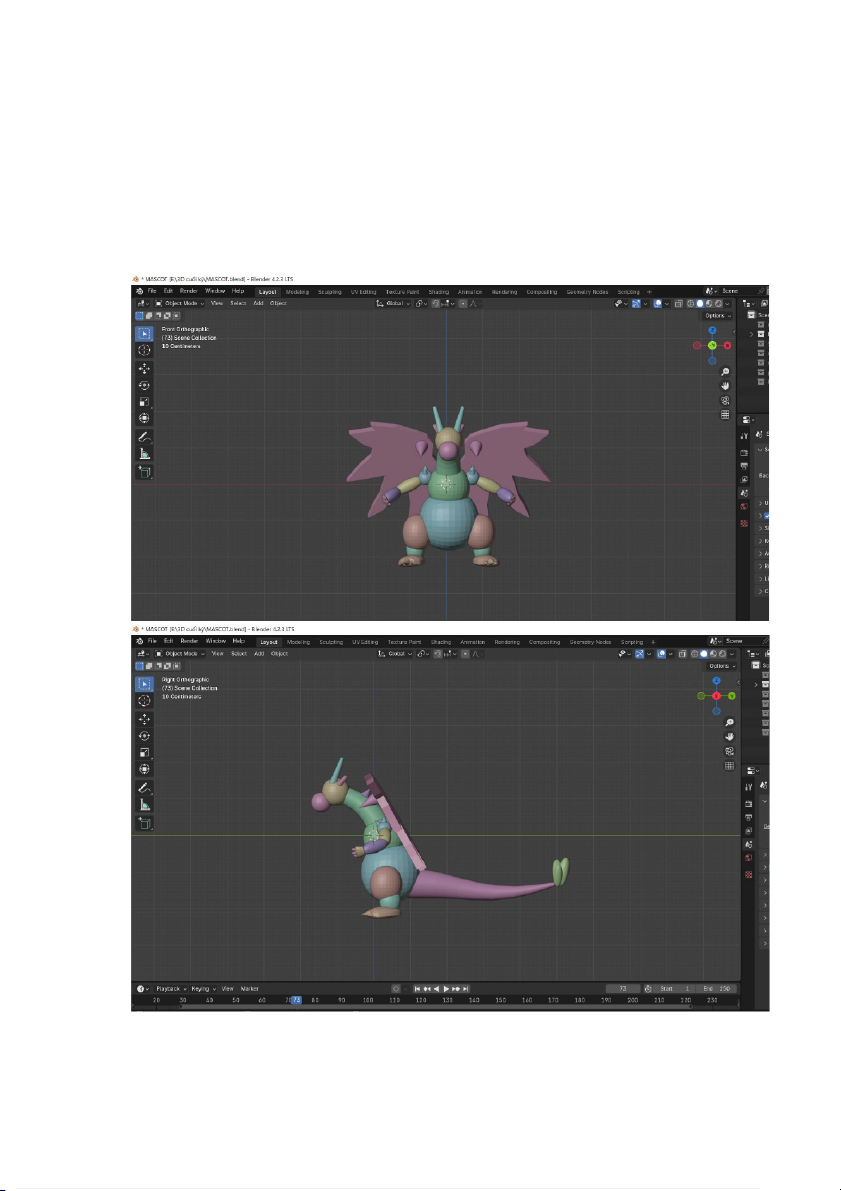Click the End frame field in timeline

718,989
